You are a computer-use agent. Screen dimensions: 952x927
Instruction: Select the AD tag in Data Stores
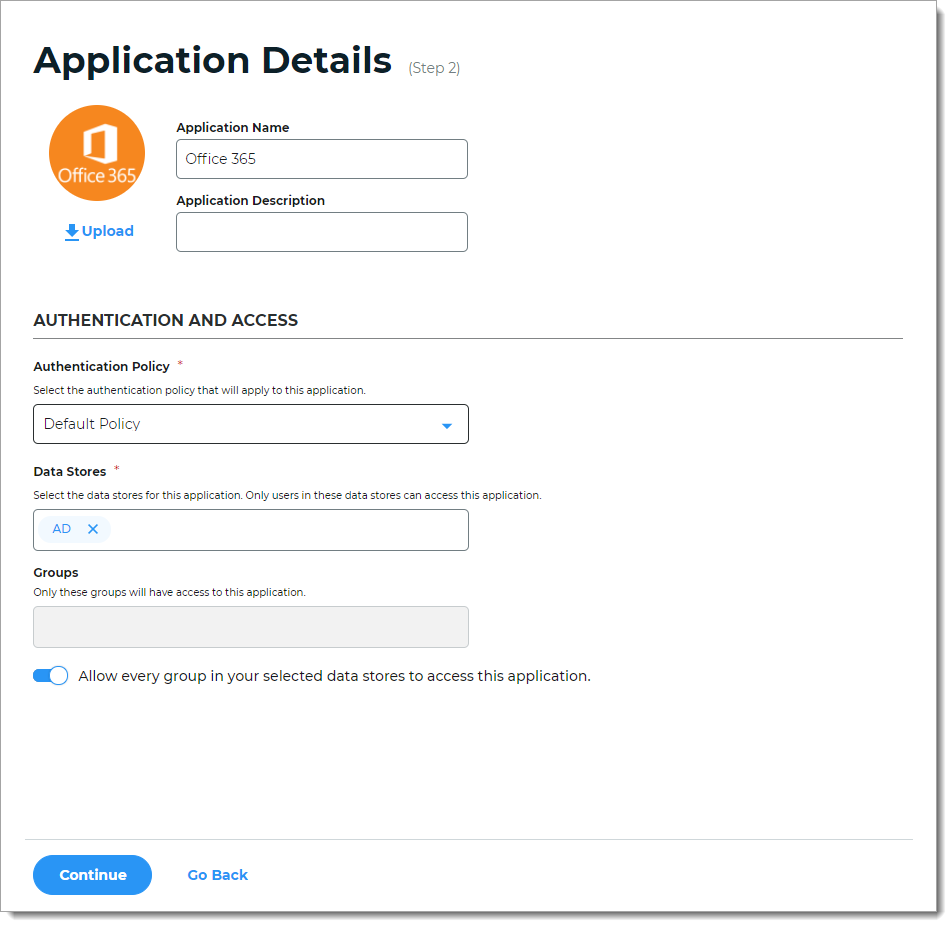pyautogui.click(x=61, y=529)
